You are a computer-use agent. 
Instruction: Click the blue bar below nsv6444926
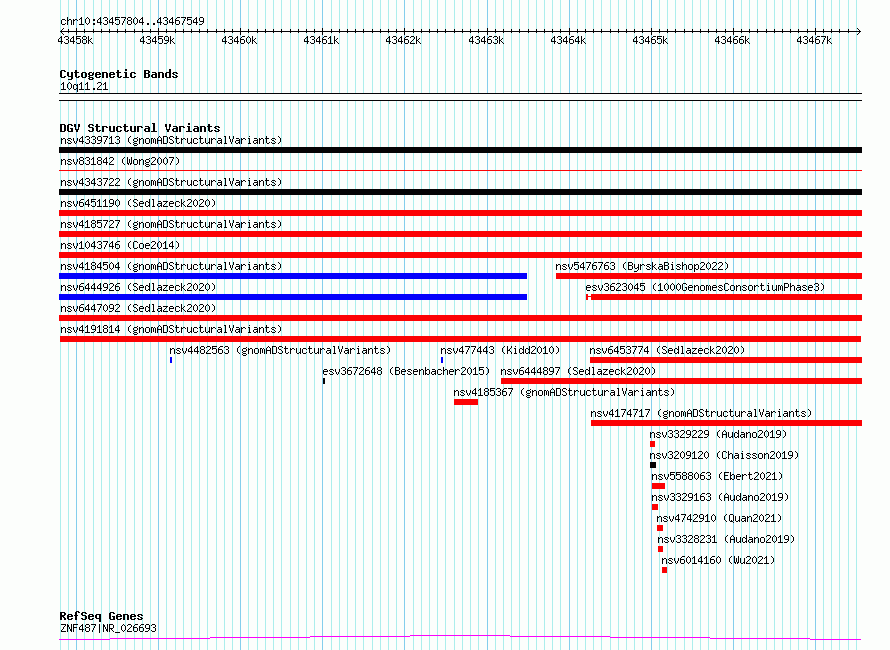[x=293, y=297]
